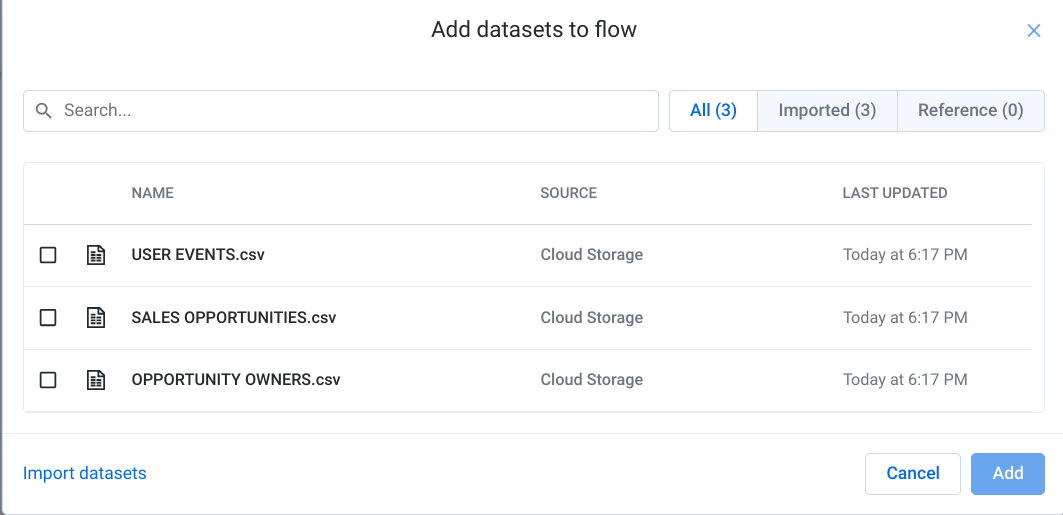Click the LAST UPDATED column header
The width and height of the screenshot is (1063, 515).
click(x=895, y=193)
